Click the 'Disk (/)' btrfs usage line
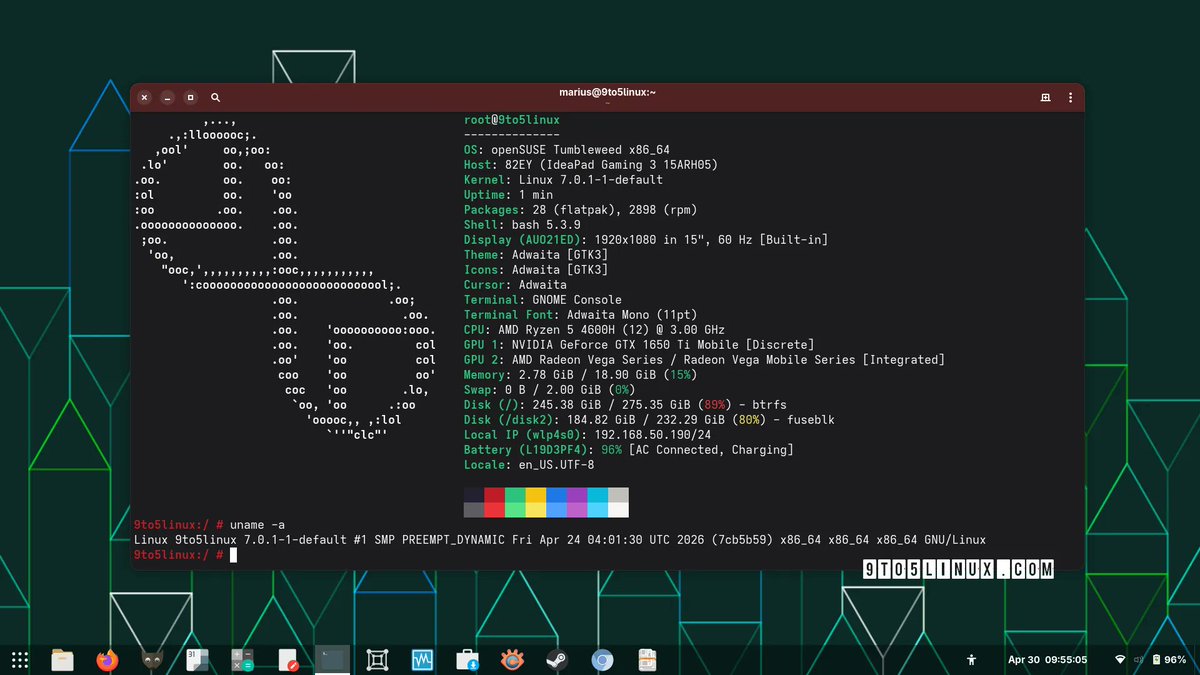The width and height of the screenshot is (1200, 675). (625, 405)
